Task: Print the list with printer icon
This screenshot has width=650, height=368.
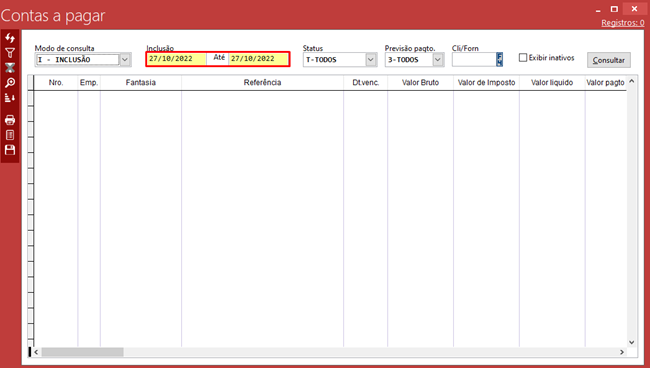Action: 10,120
